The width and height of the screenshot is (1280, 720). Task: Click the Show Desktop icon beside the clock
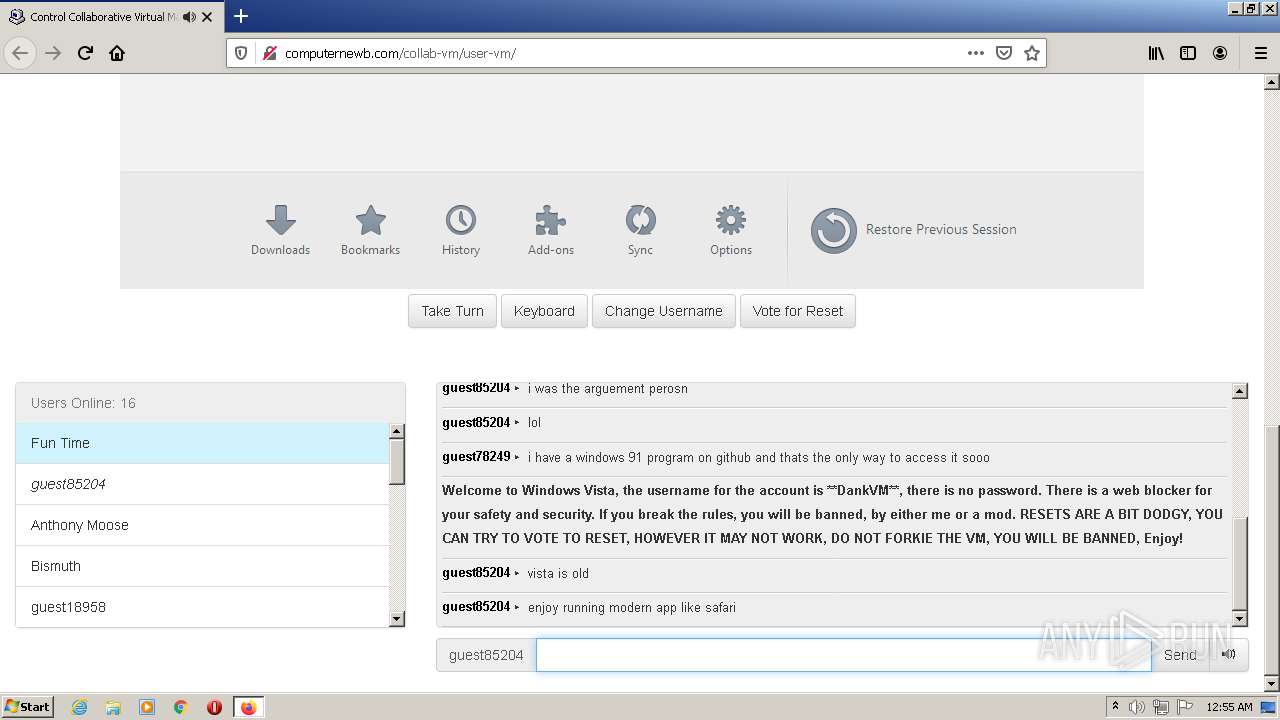tap(1268, 707)
